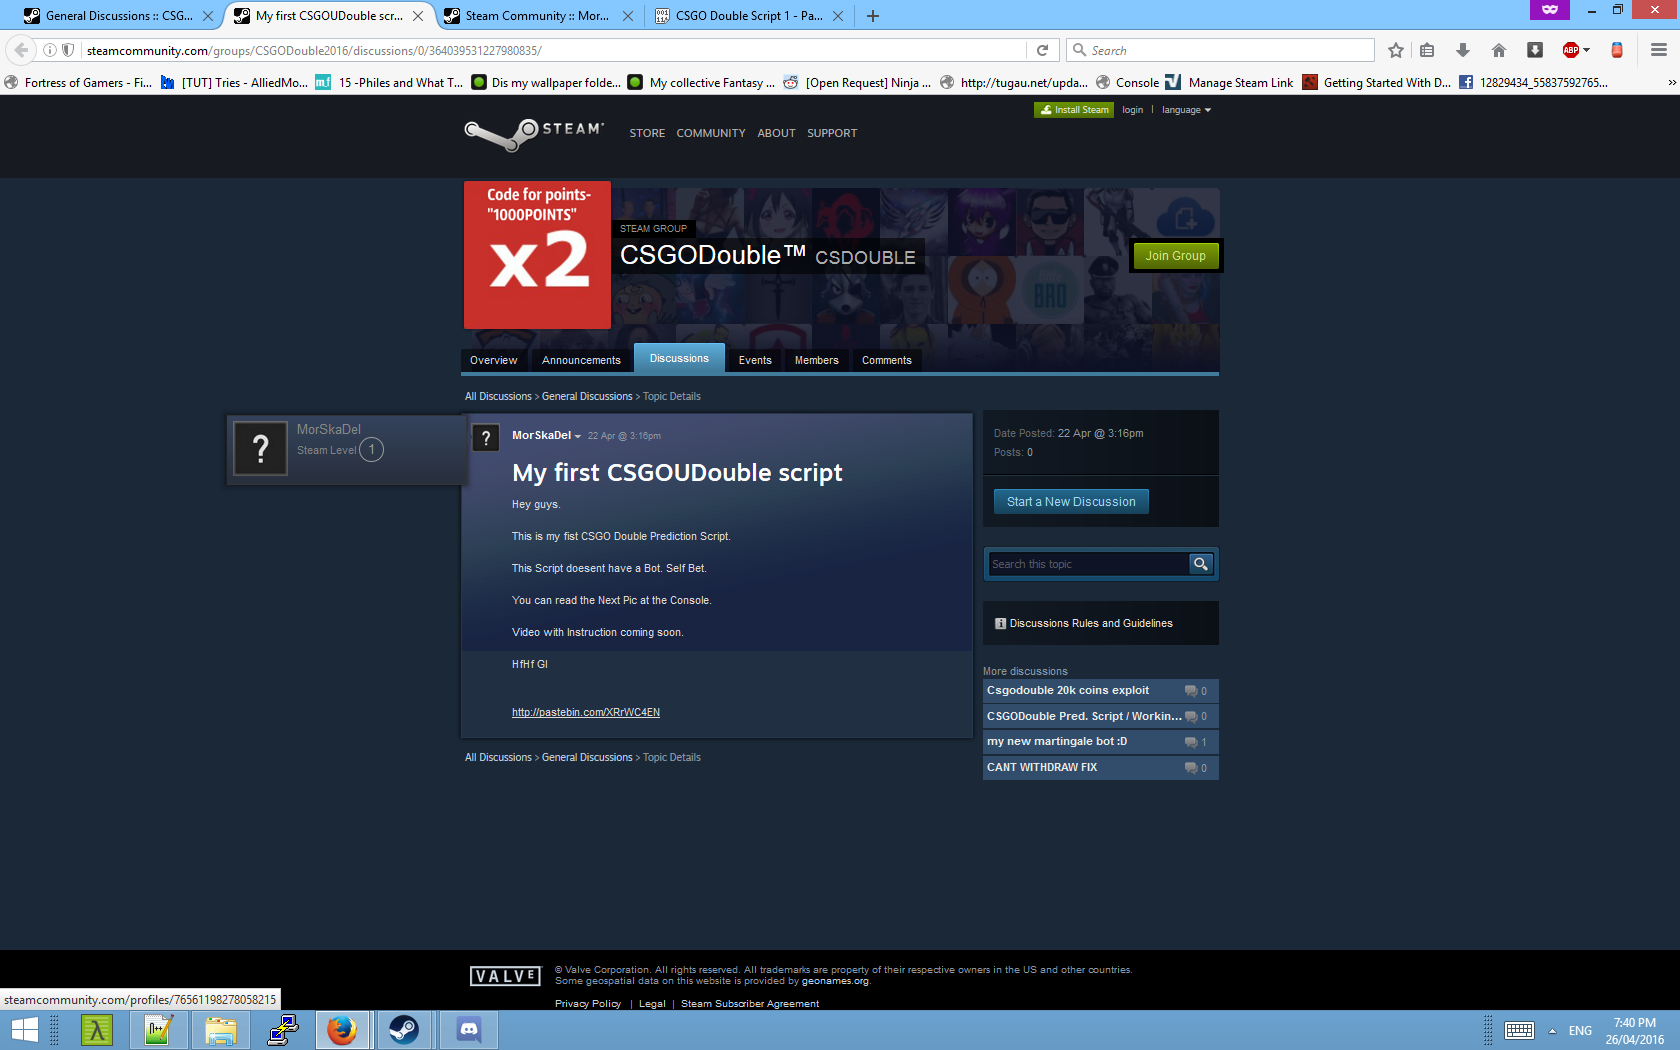Click the CSGODouble x2 group avatar
The image size is (1680, 1050).
point(537,256)
